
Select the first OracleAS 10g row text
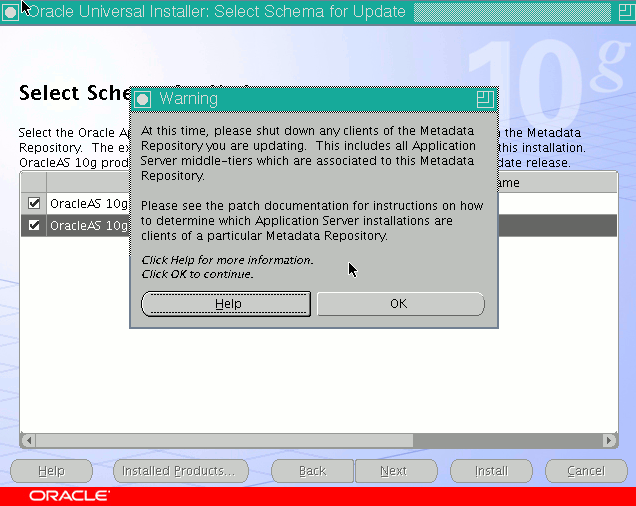[x=88, y=203]
